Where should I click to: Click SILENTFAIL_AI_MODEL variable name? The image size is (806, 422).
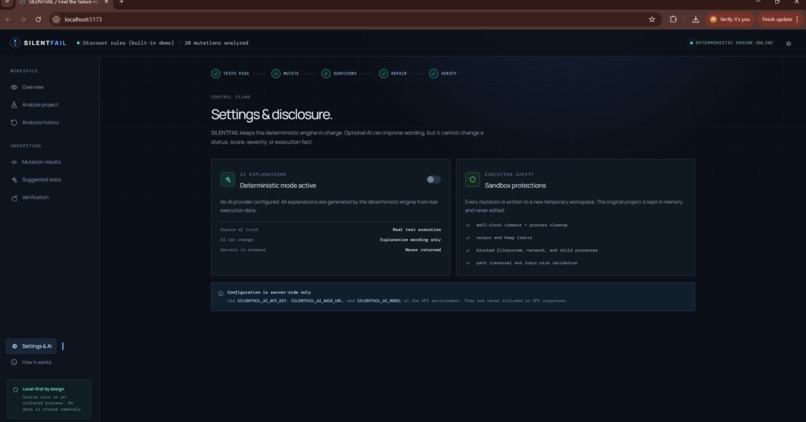[379, 301]
